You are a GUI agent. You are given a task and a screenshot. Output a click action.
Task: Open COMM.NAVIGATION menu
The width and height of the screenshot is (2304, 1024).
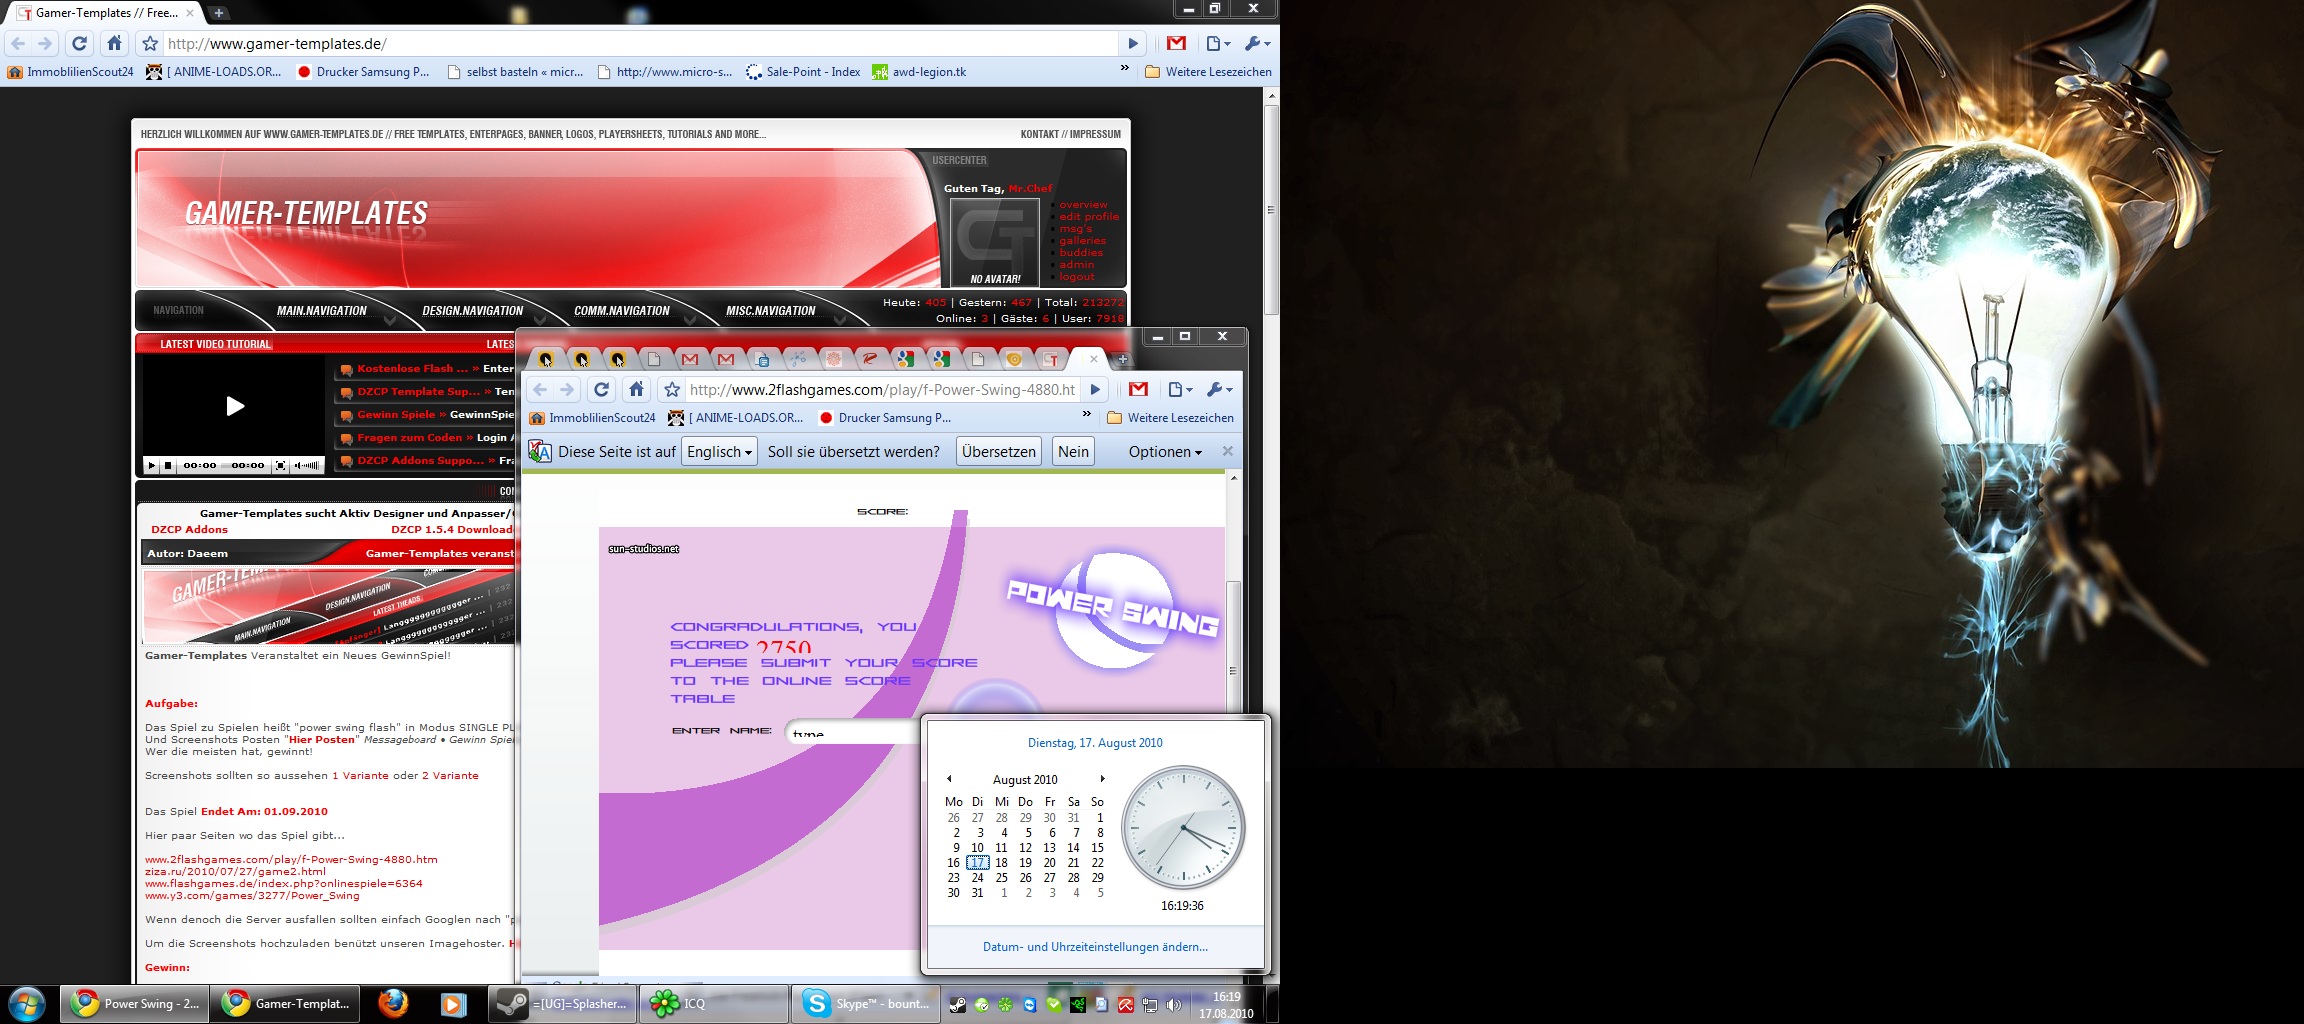pyautogui.click(x=622, y=311)
